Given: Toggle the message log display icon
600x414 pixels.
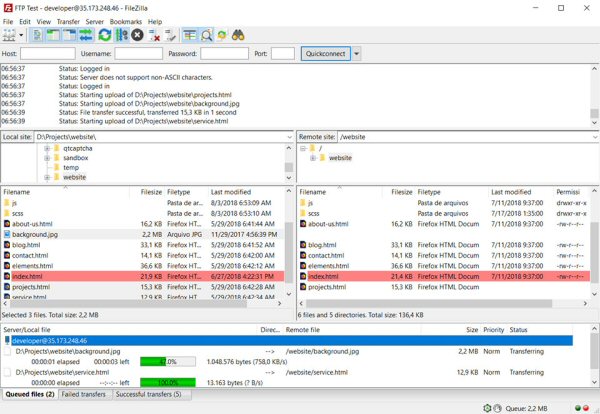Looking at the screenshot, I should (x=38, y=35).
